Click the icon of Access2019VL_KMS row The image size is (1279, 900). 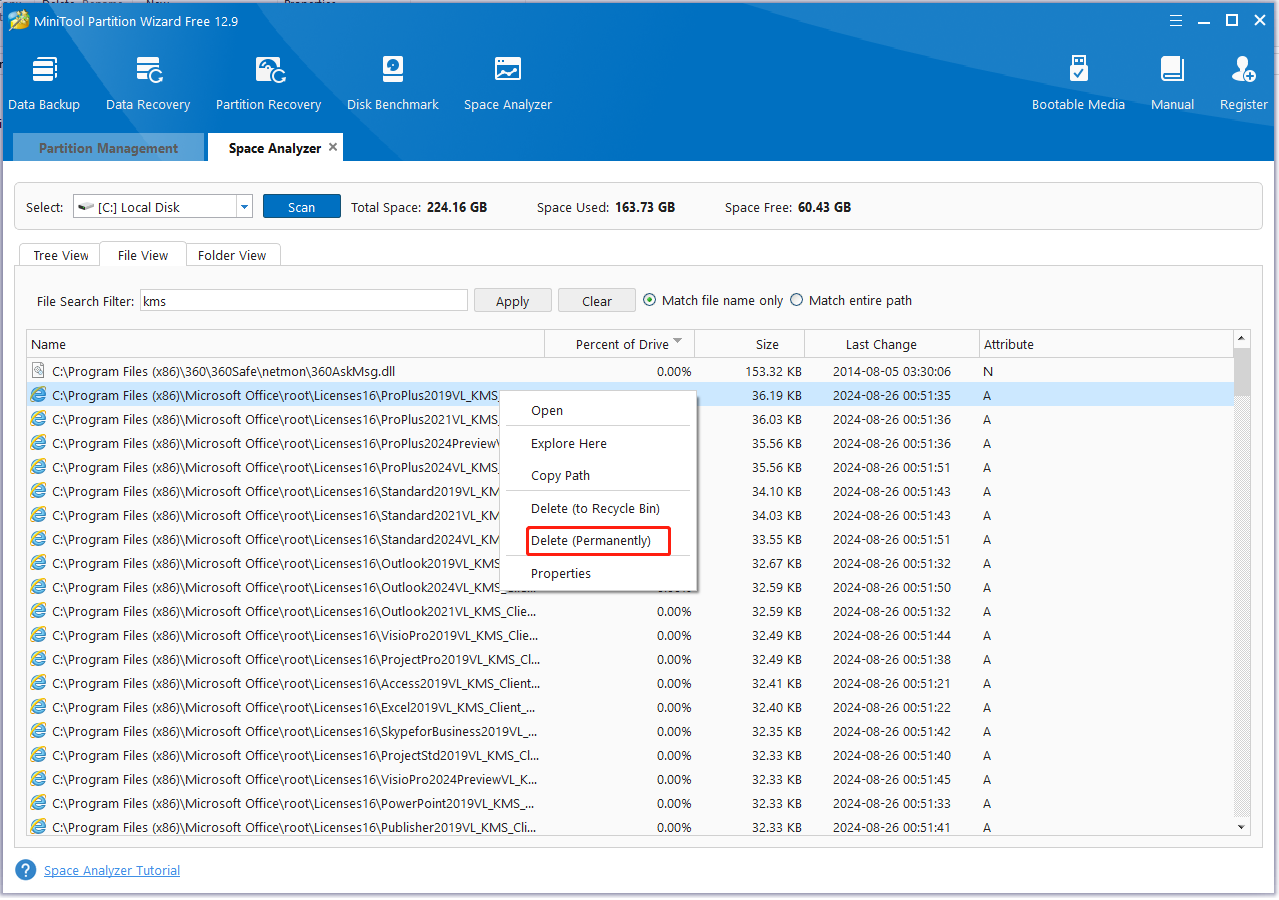[39, 683]
